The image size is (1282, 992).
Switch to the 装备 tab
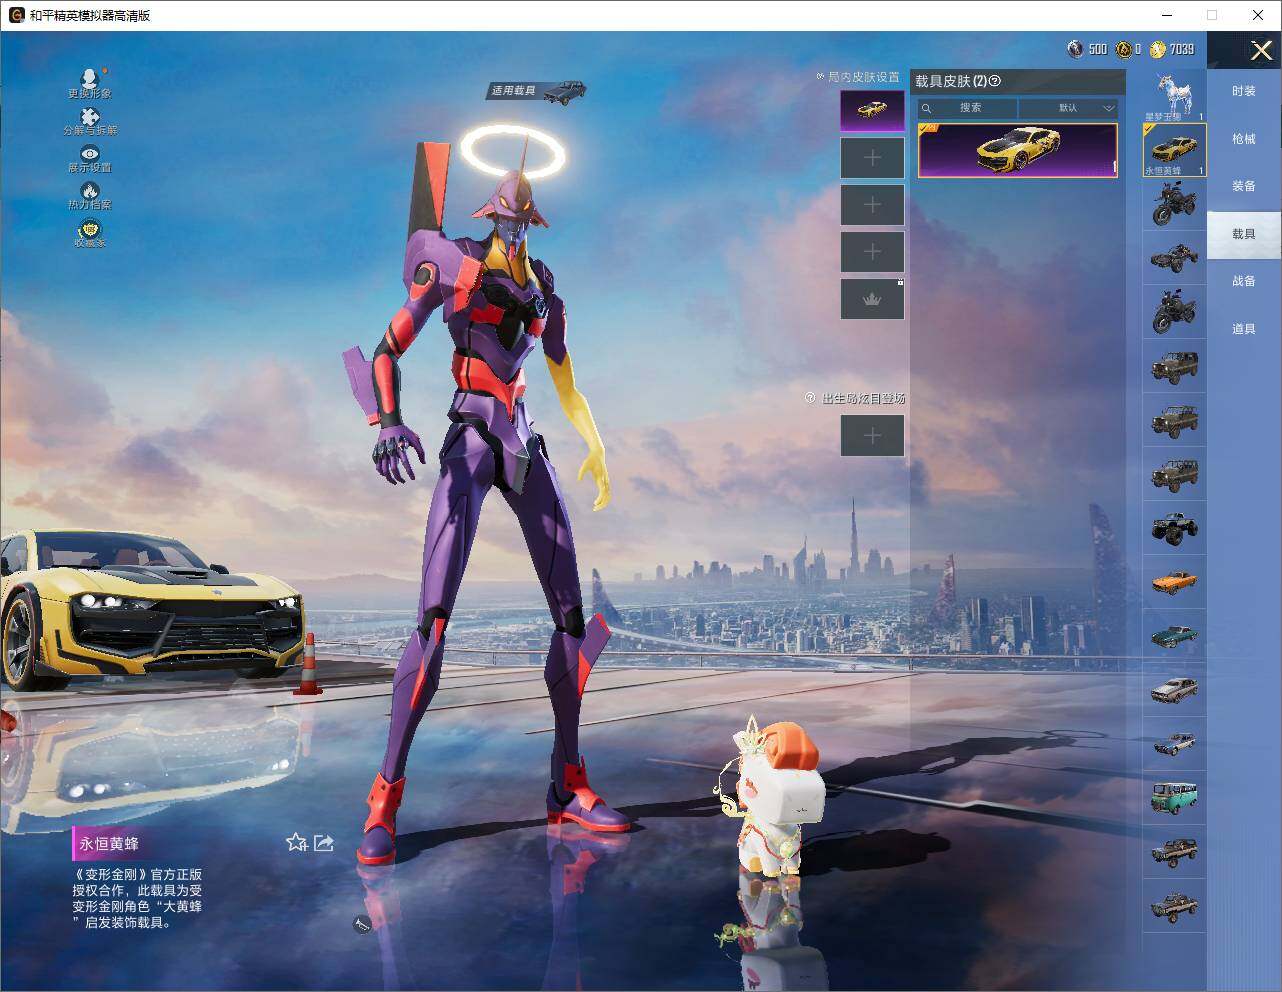click(x=1243, y=186)
